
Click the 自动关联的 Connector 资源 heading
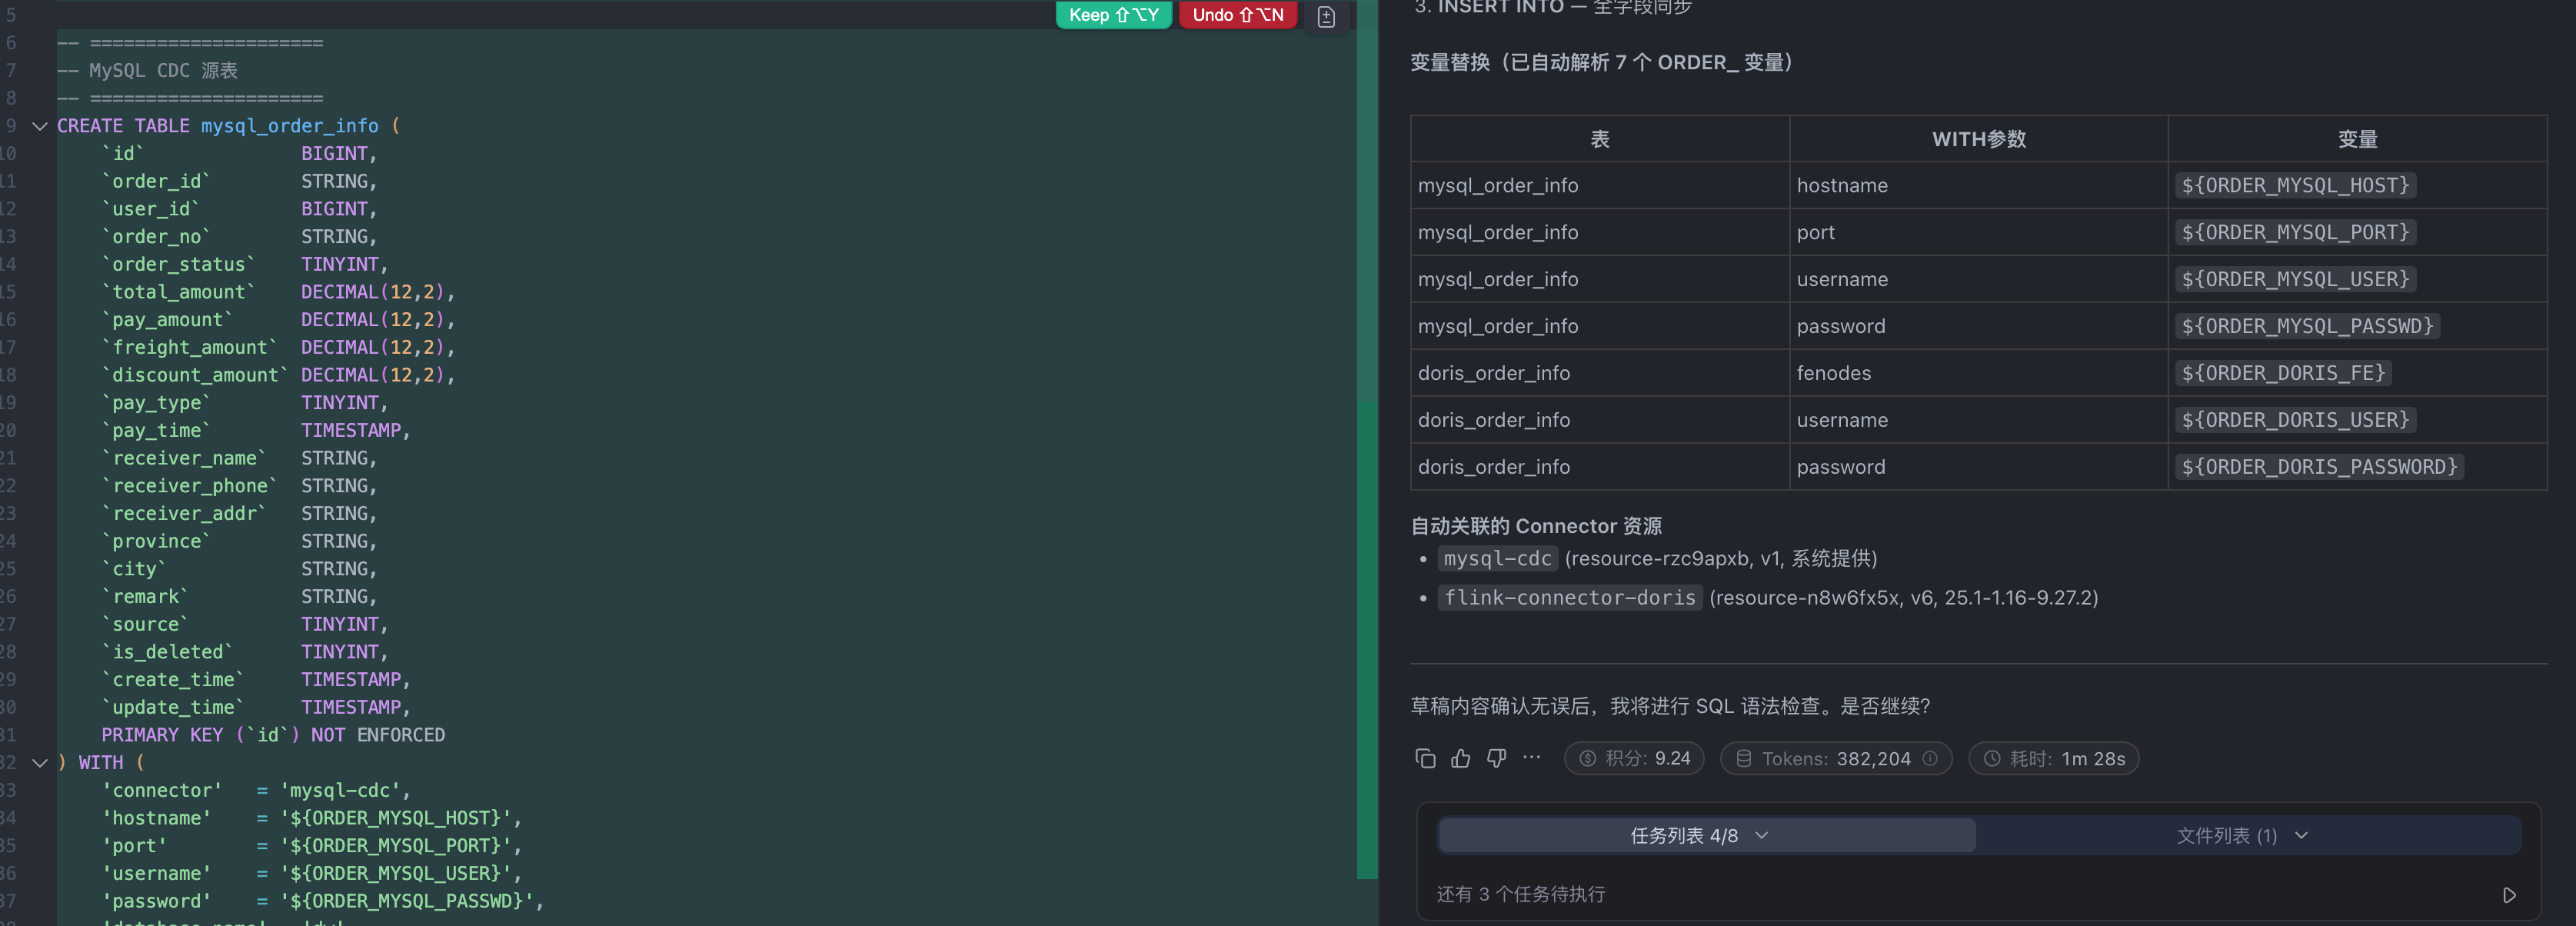point(1536,525)
